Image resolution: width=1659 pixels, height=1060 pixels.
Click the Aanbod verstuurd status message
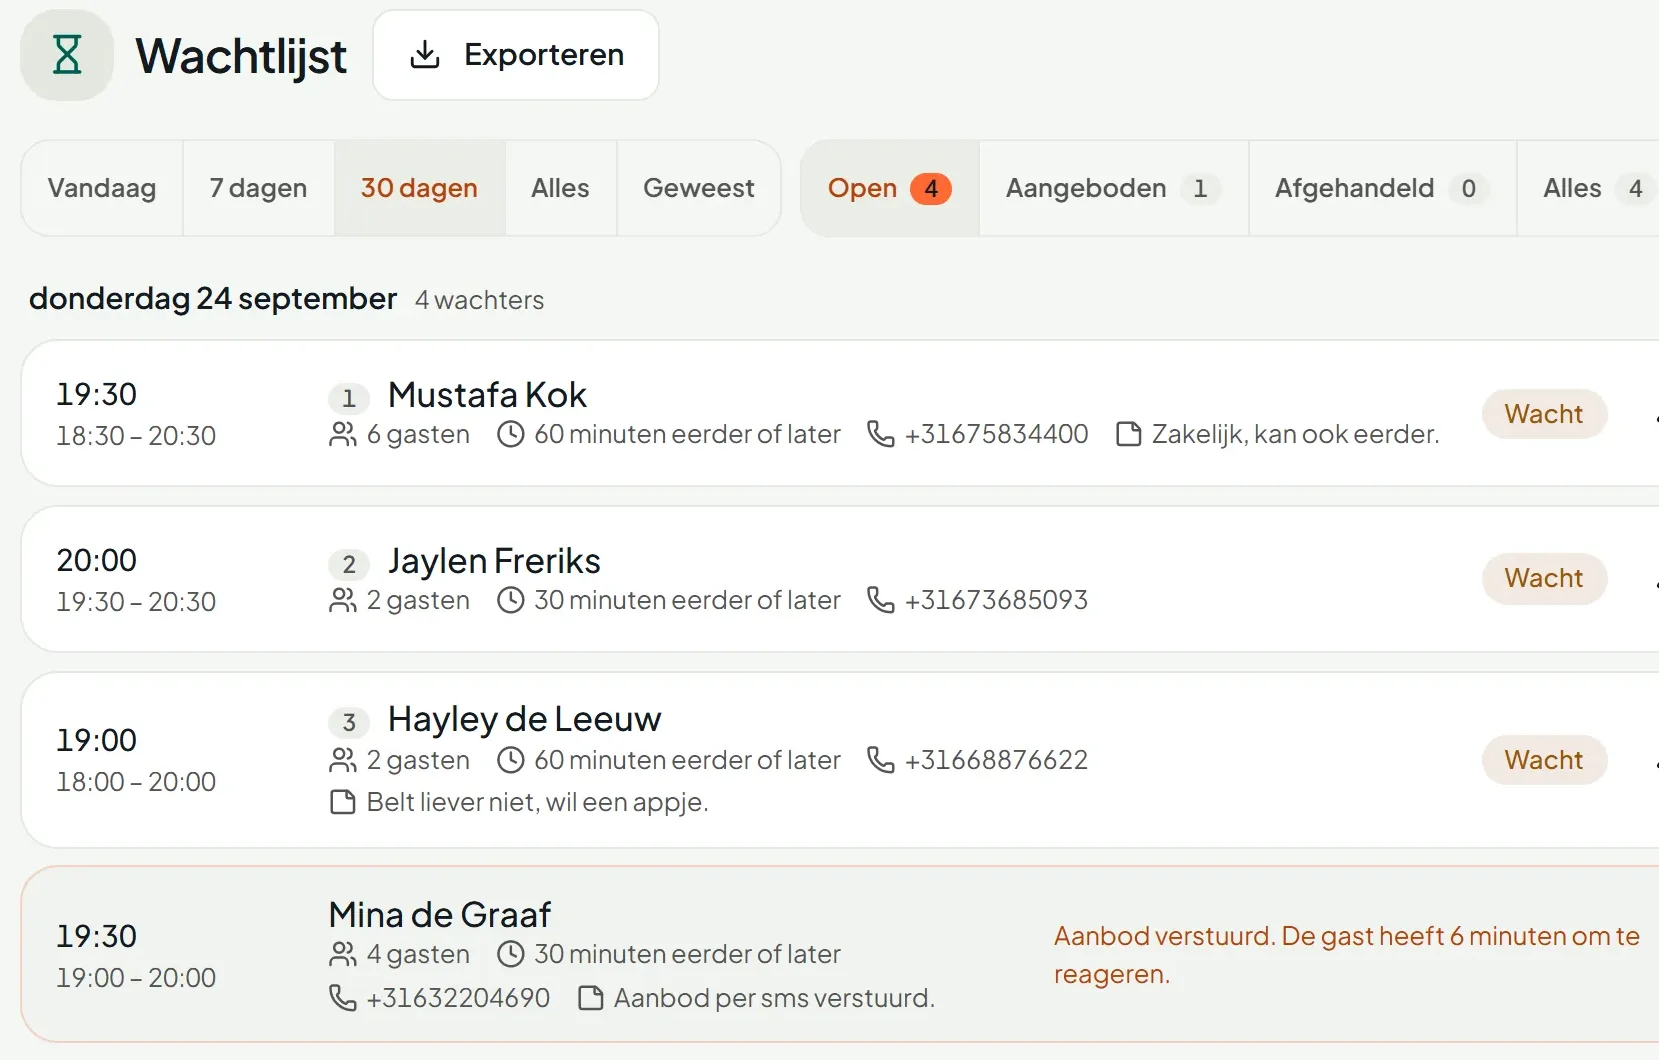click(x=1347, y=955)
